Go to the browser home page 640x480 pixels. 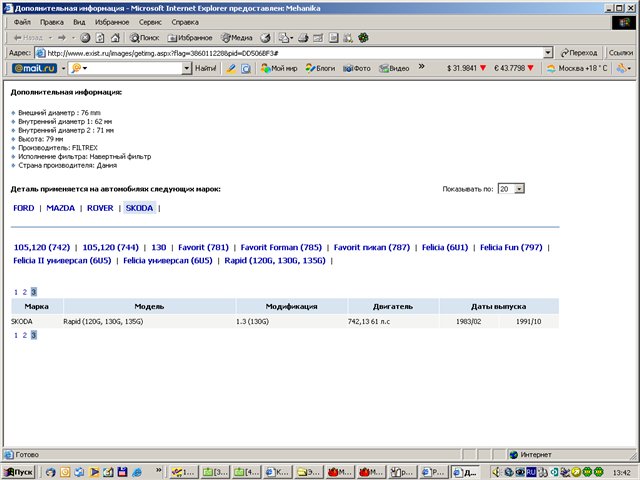pyautogui.click(x=115, y=38)
